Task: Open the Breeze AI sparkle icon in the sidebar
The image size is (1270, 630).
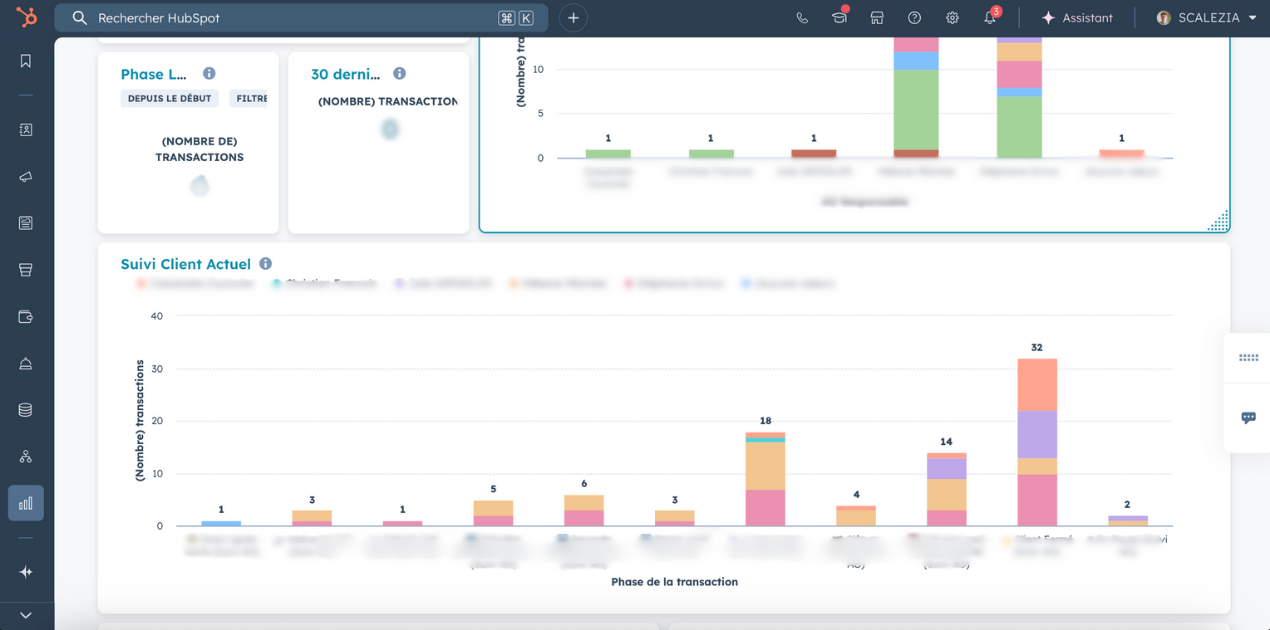Action: coord(26,572)
